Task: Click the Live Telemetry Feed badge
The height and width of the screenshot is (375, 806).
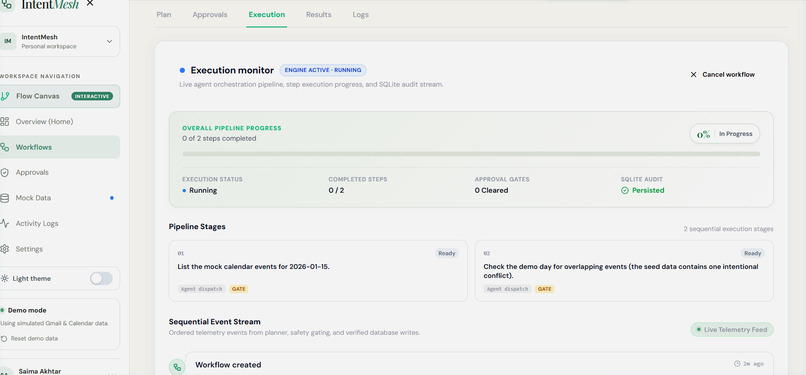Action: (732, 330)
